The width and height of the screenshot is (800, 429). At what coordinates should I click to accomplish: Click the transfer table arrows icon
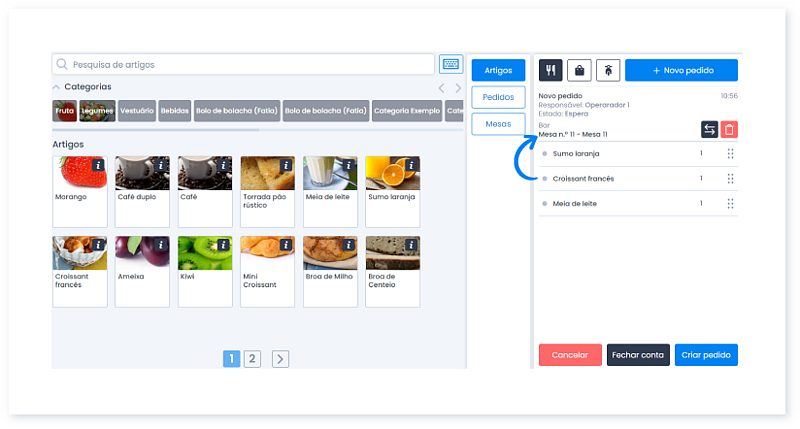click(709, 129)
